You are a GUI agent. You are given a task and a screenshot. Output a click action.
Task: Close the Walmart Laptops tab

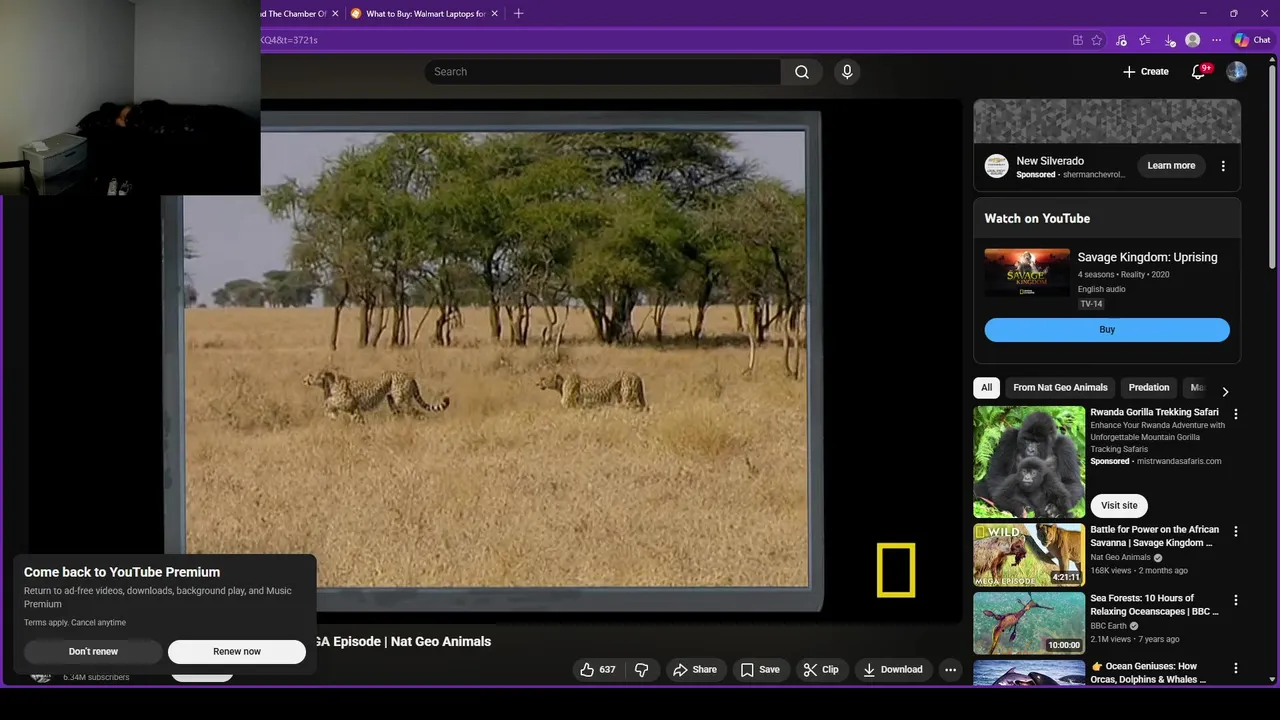click(x=494, y=14)
